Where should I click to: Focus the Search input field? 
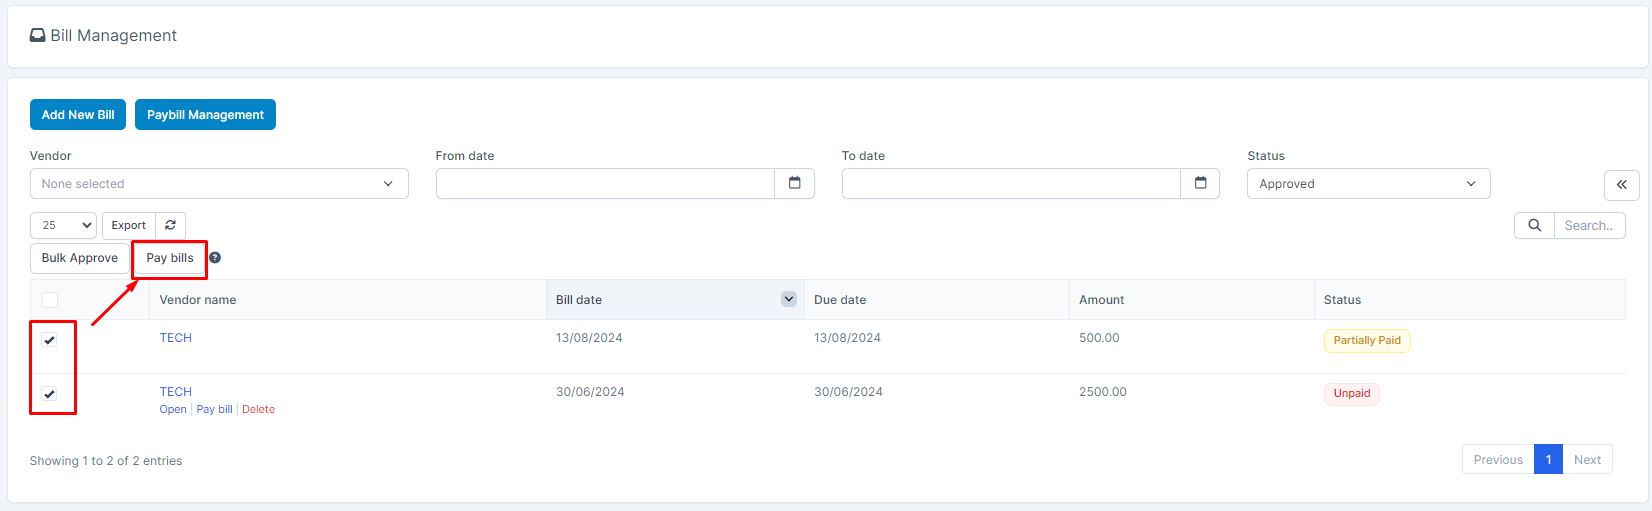coord(1589,226)
